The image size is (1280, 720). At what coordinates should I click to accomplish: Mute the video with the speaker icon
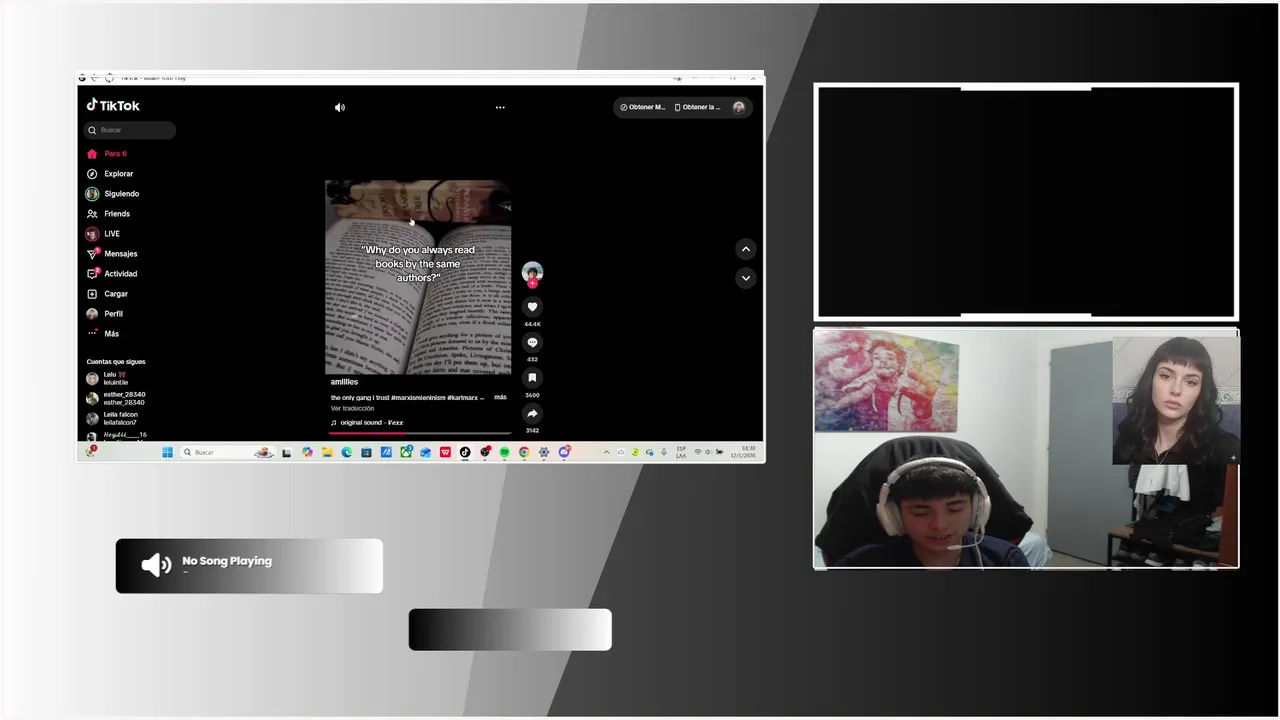tap(340, 107)
